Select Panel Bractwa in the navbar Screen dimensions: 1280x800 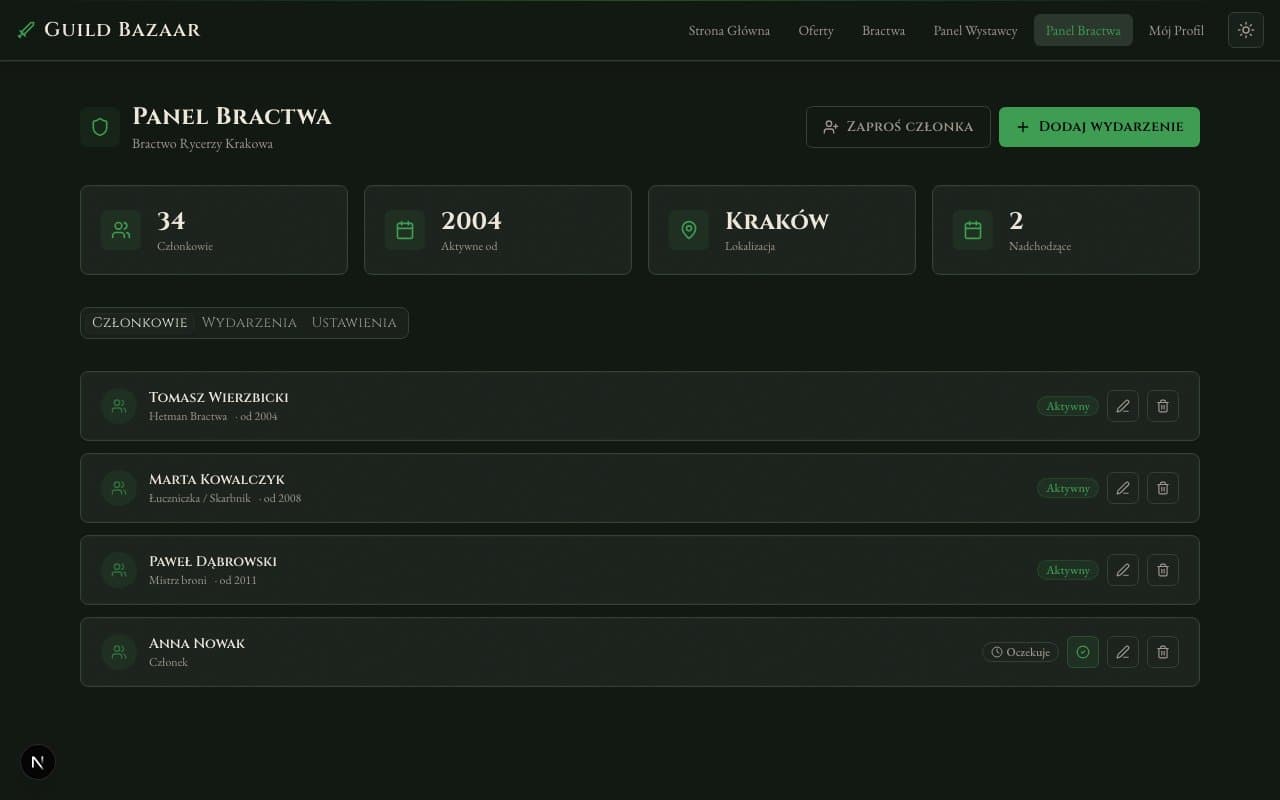click(x=1083, y=30)
